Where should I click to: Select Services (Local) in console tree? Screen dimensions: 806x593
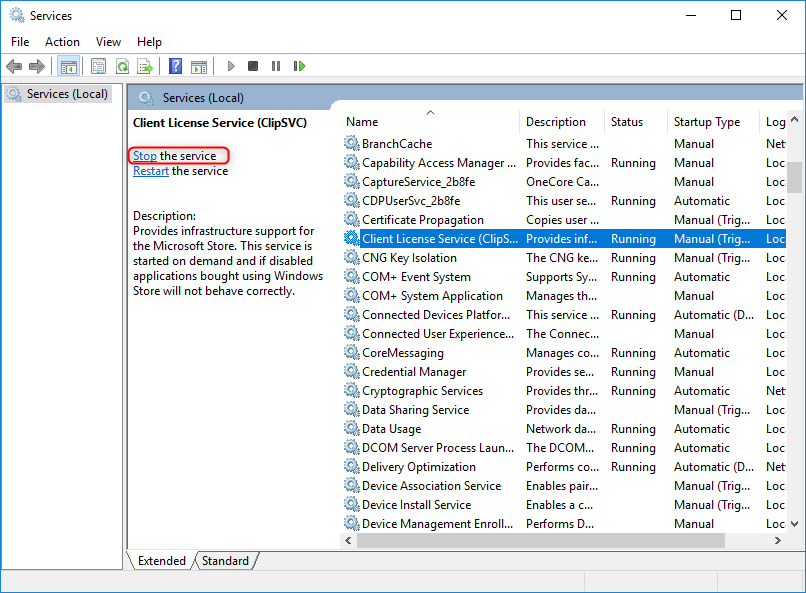[x=66, y=94]
